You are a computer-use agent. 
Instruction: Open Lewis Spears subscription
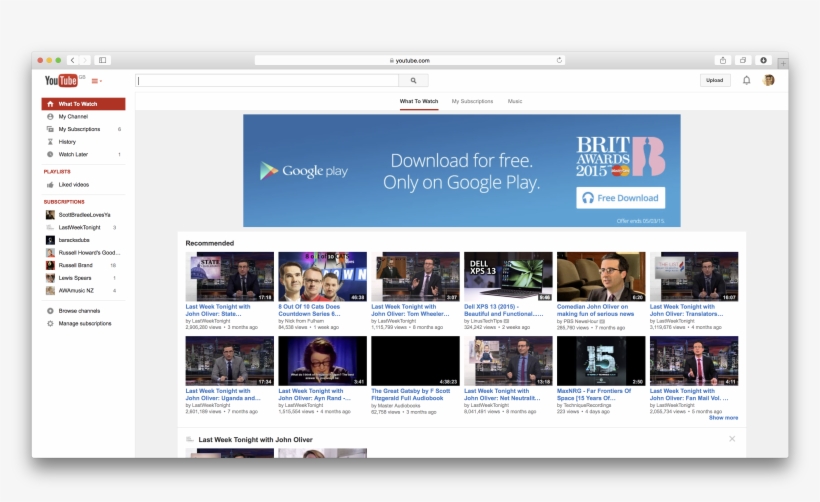84,278
